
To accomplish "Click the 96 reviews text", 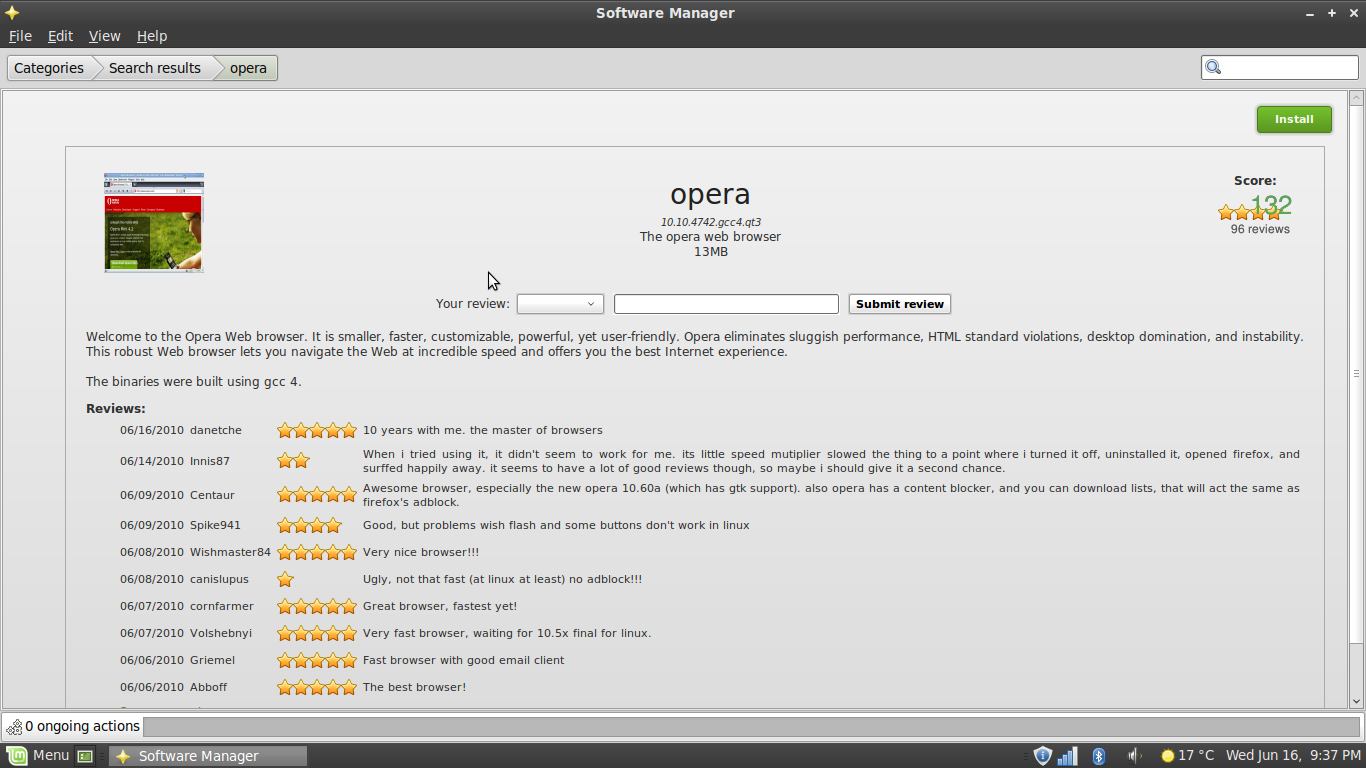I will (1260, 229).
